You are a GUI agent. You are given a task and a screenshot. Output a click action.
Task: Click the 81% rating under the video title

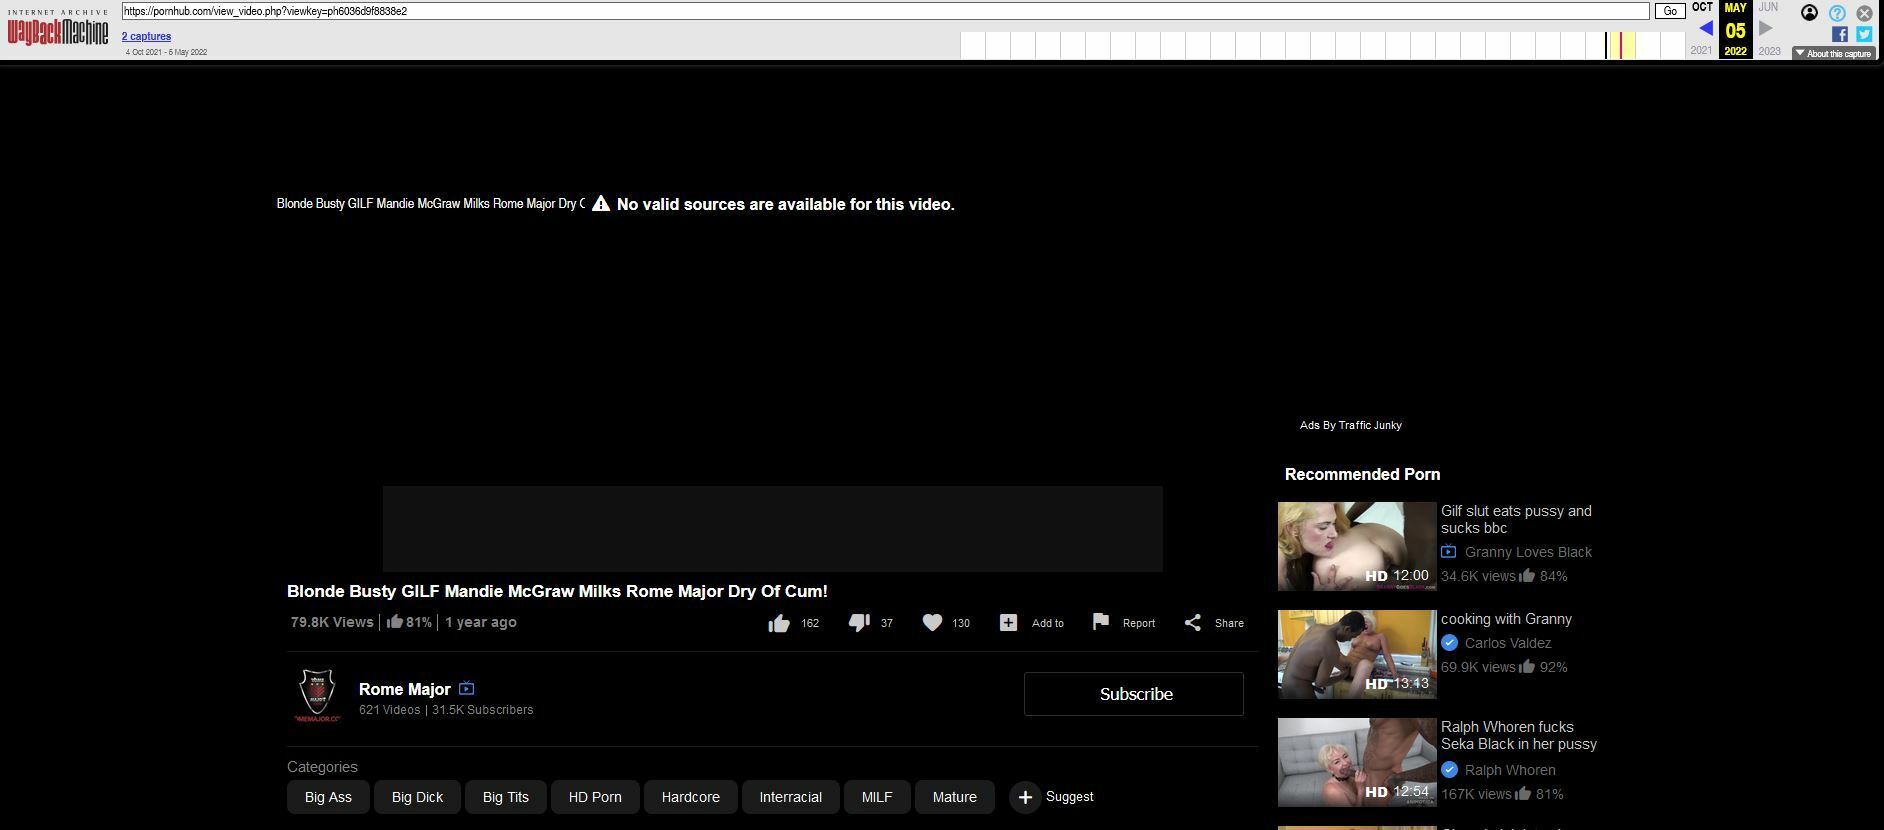point(409,622)
